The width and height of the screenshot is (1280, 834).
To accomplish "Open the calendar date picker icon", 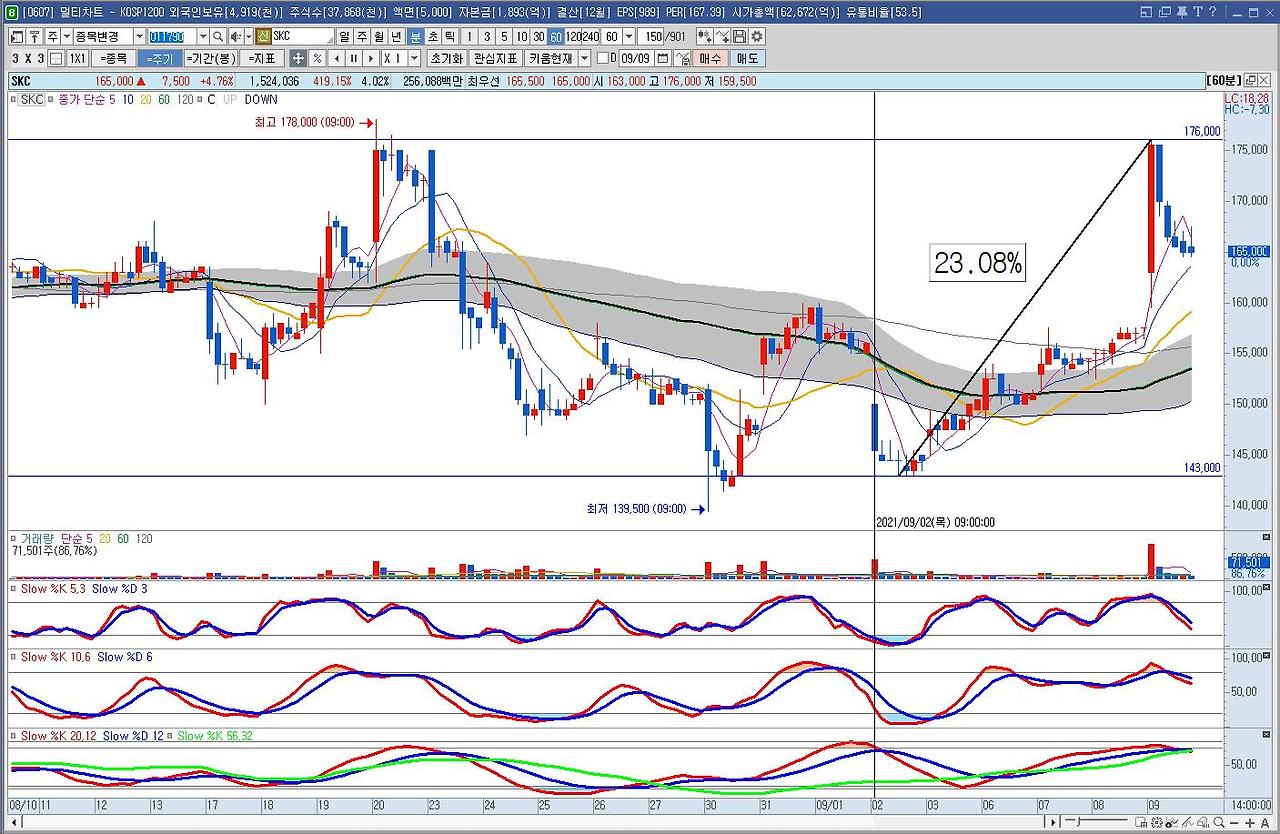I will (x=663, y=58).
